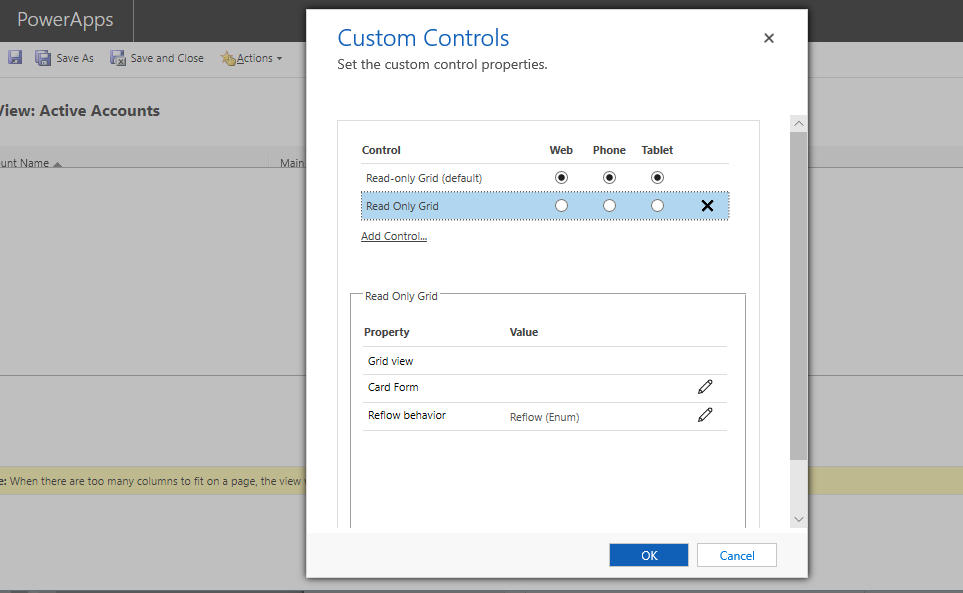Click the Save disk icon in toolbar

[x=15, y=58]
